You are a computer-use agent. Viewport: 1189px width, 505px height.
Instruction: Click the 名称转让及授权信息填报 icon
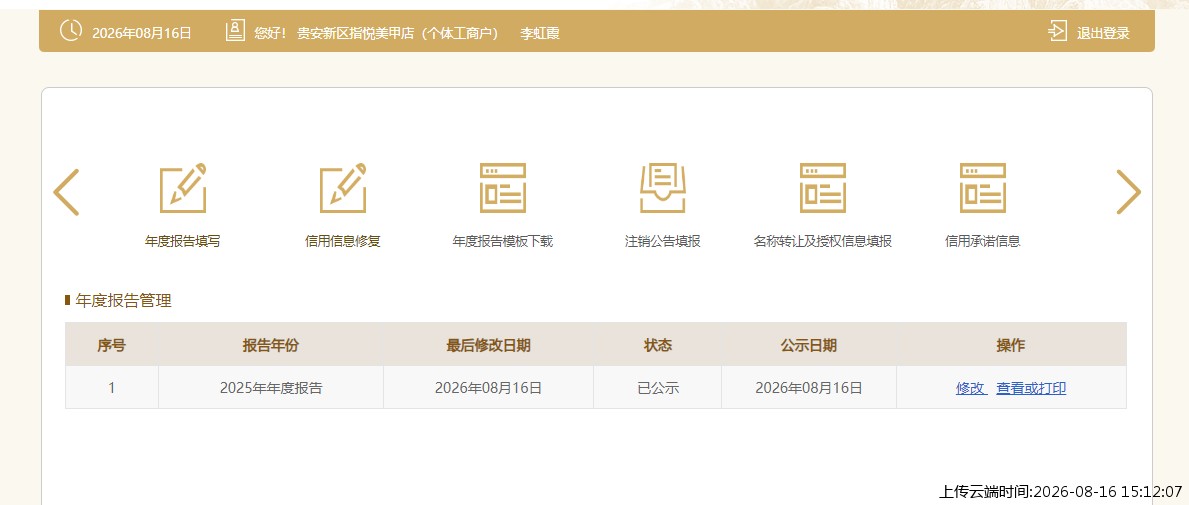pyautogui.click(x=823, y=188)
